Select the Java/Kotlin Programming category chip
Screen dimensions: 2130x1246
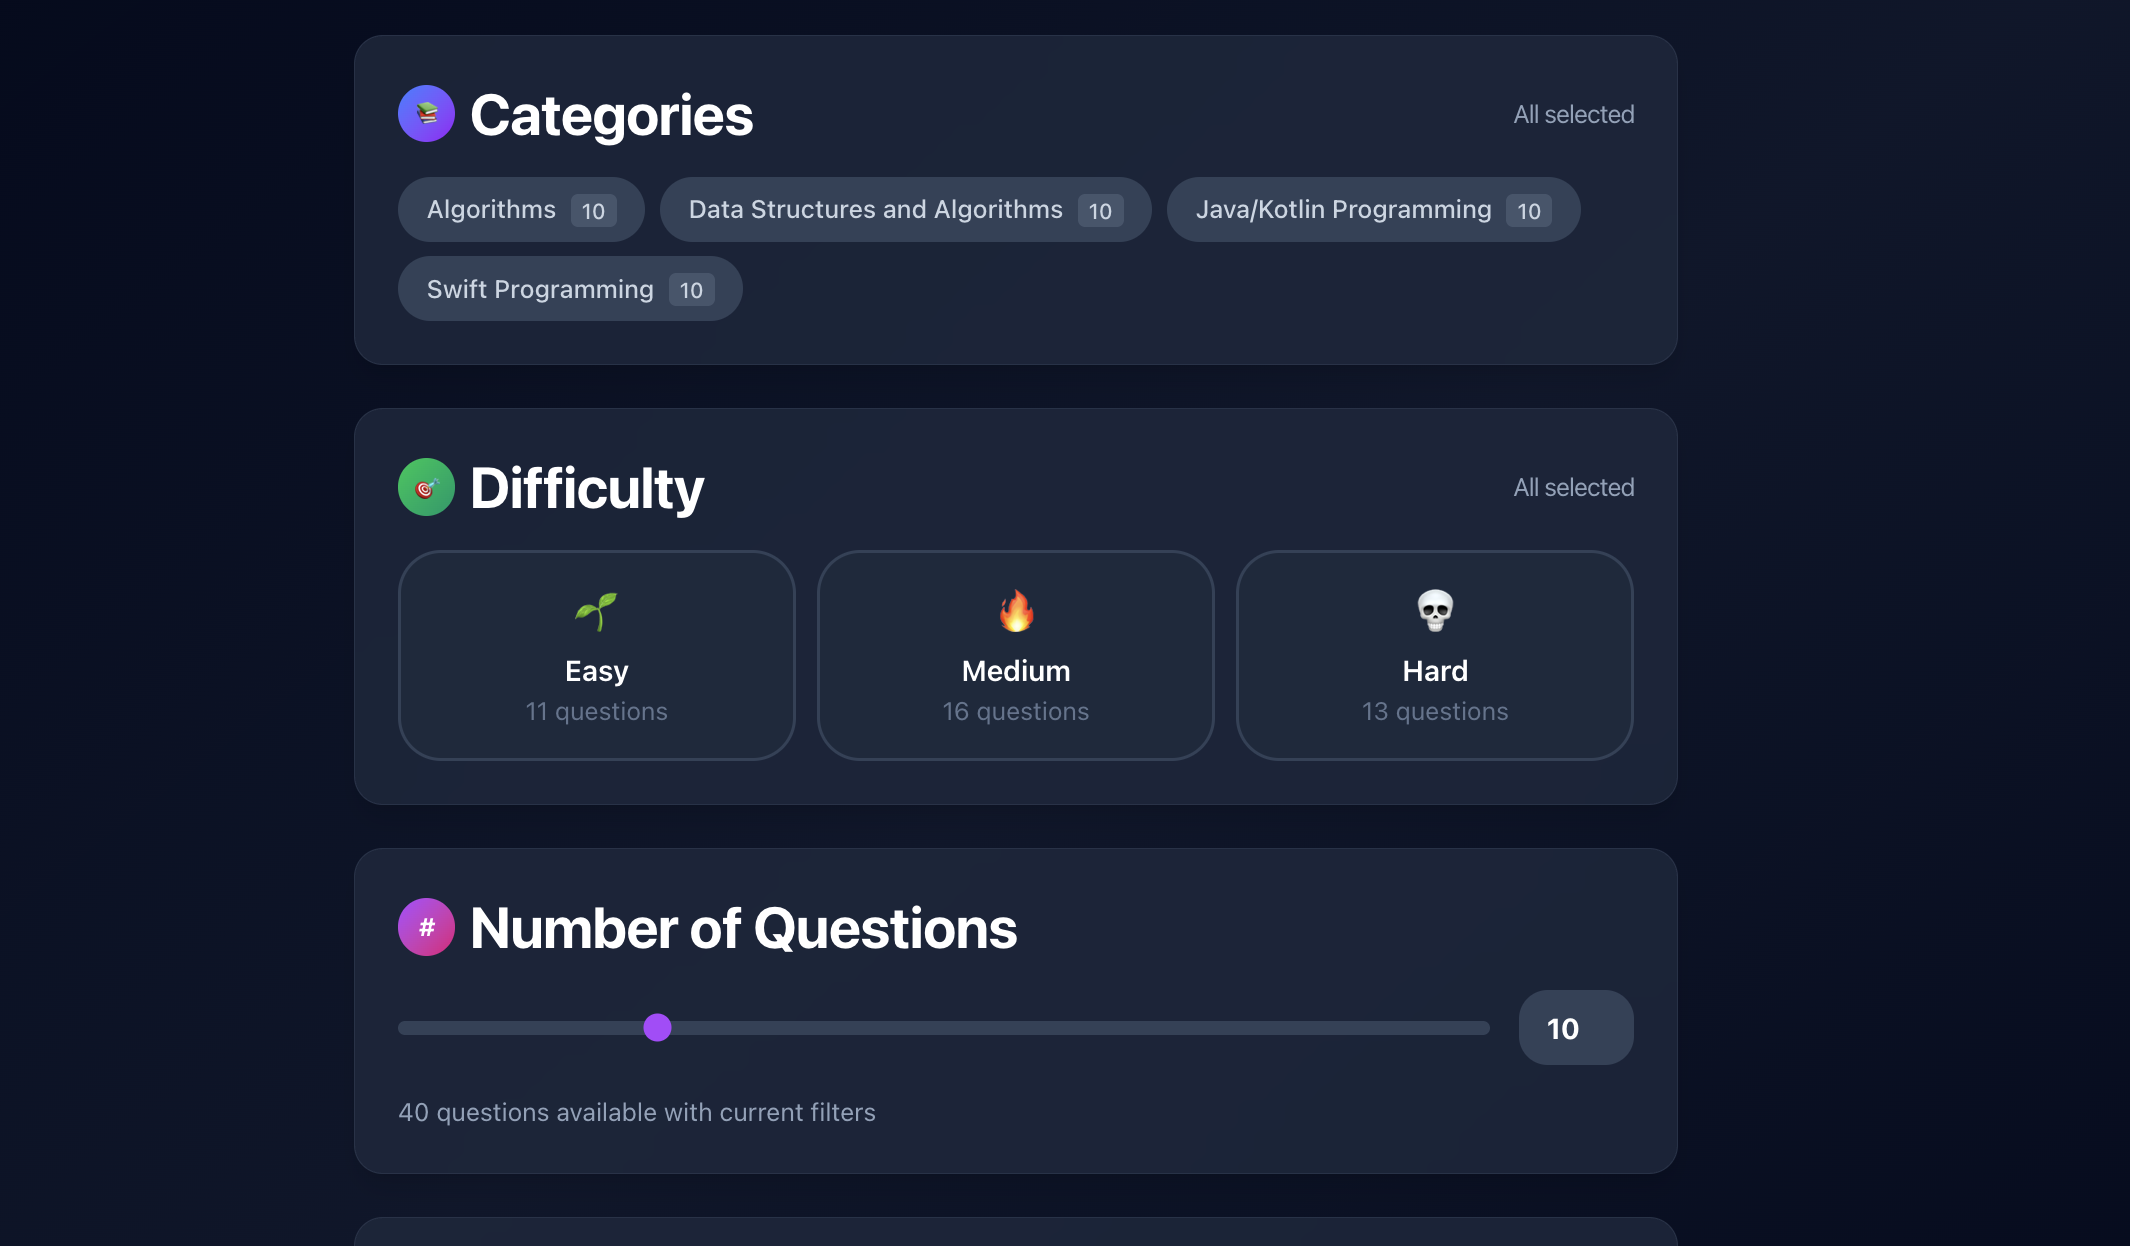1372,210
